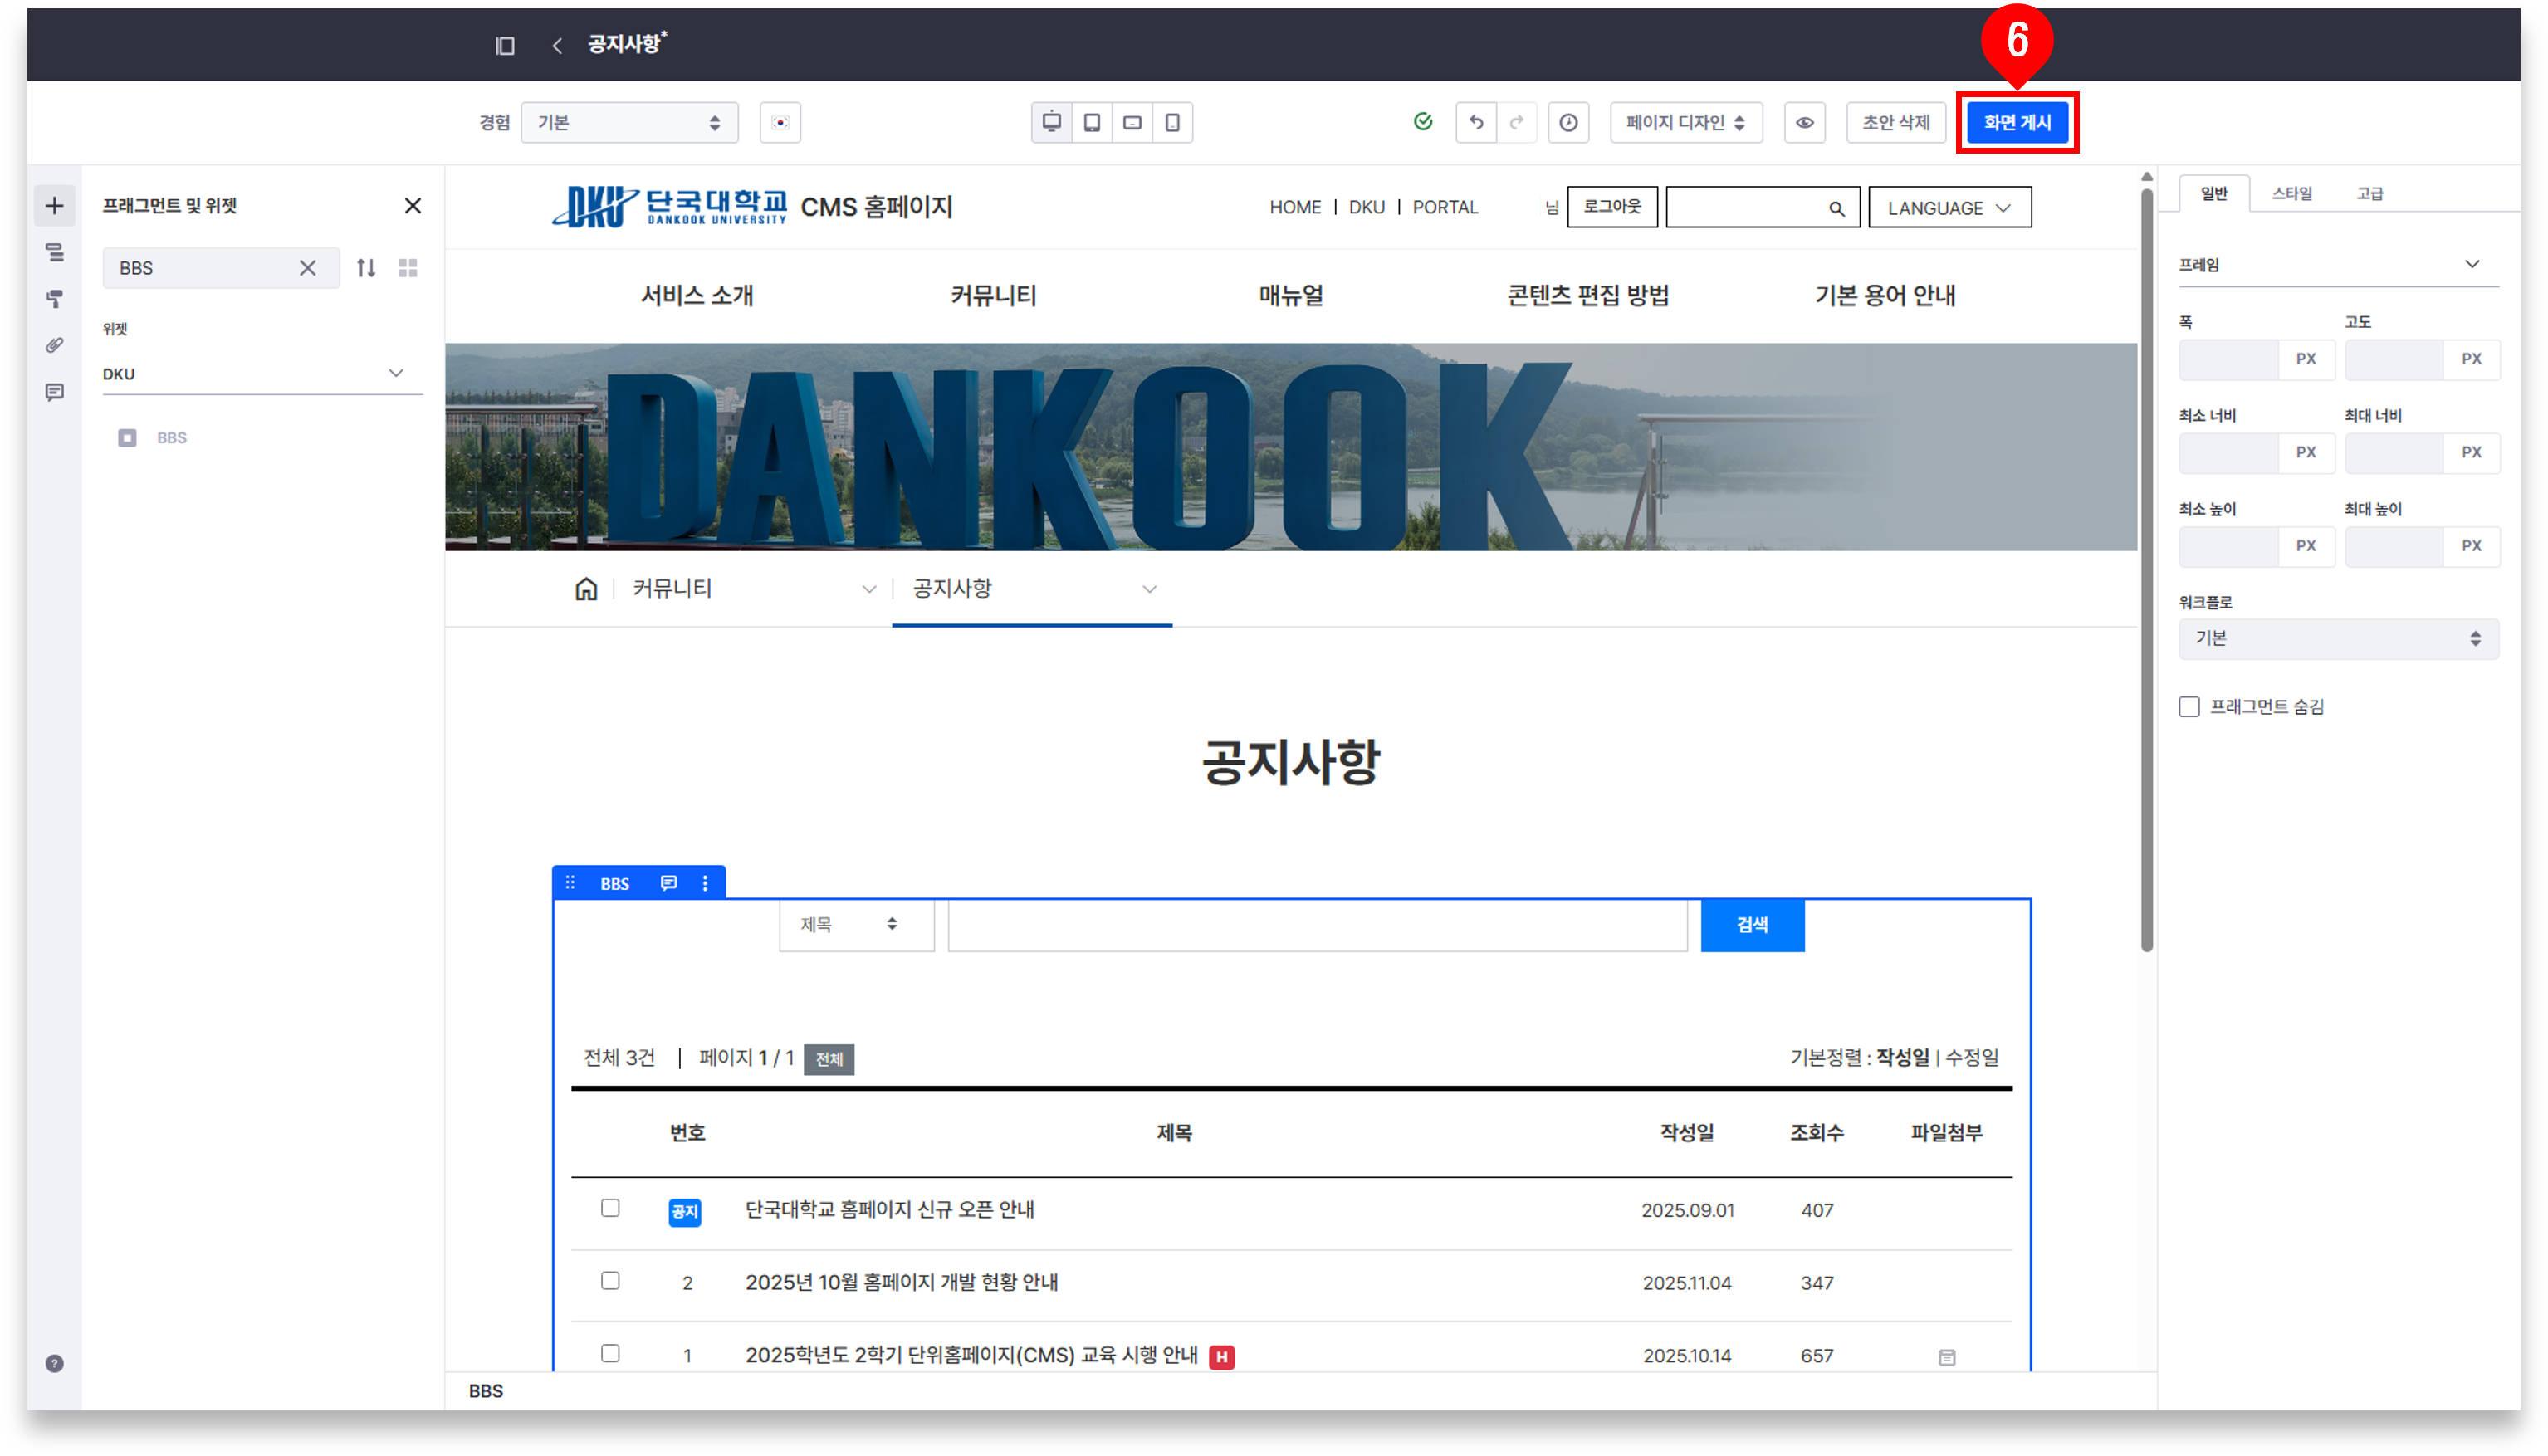Image resolution: width=2548 pixels, height=1456 pixels.
Task: Switch to the 고급 tab
Action: tap(2369, 194)
